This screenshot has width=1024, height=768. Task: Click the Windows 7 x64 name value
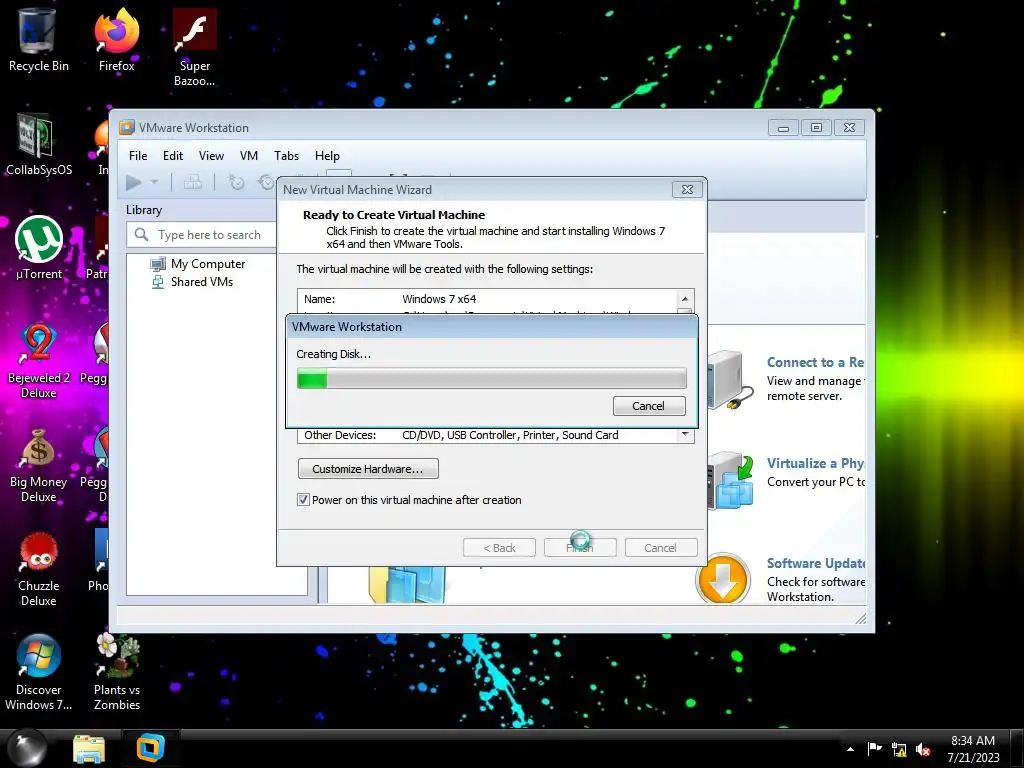coord(439,299)
